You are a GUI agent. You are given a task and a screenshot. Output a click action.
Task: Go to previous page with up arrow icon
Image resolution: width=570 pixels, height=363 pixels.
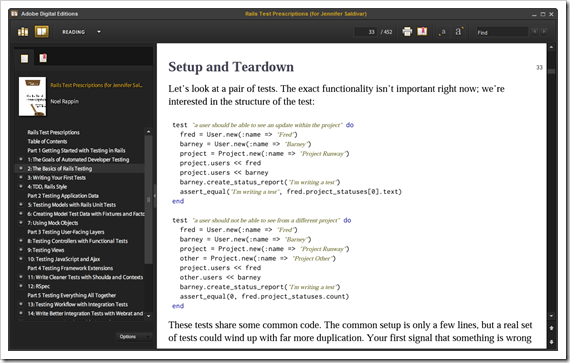click(x=551, y=328)
